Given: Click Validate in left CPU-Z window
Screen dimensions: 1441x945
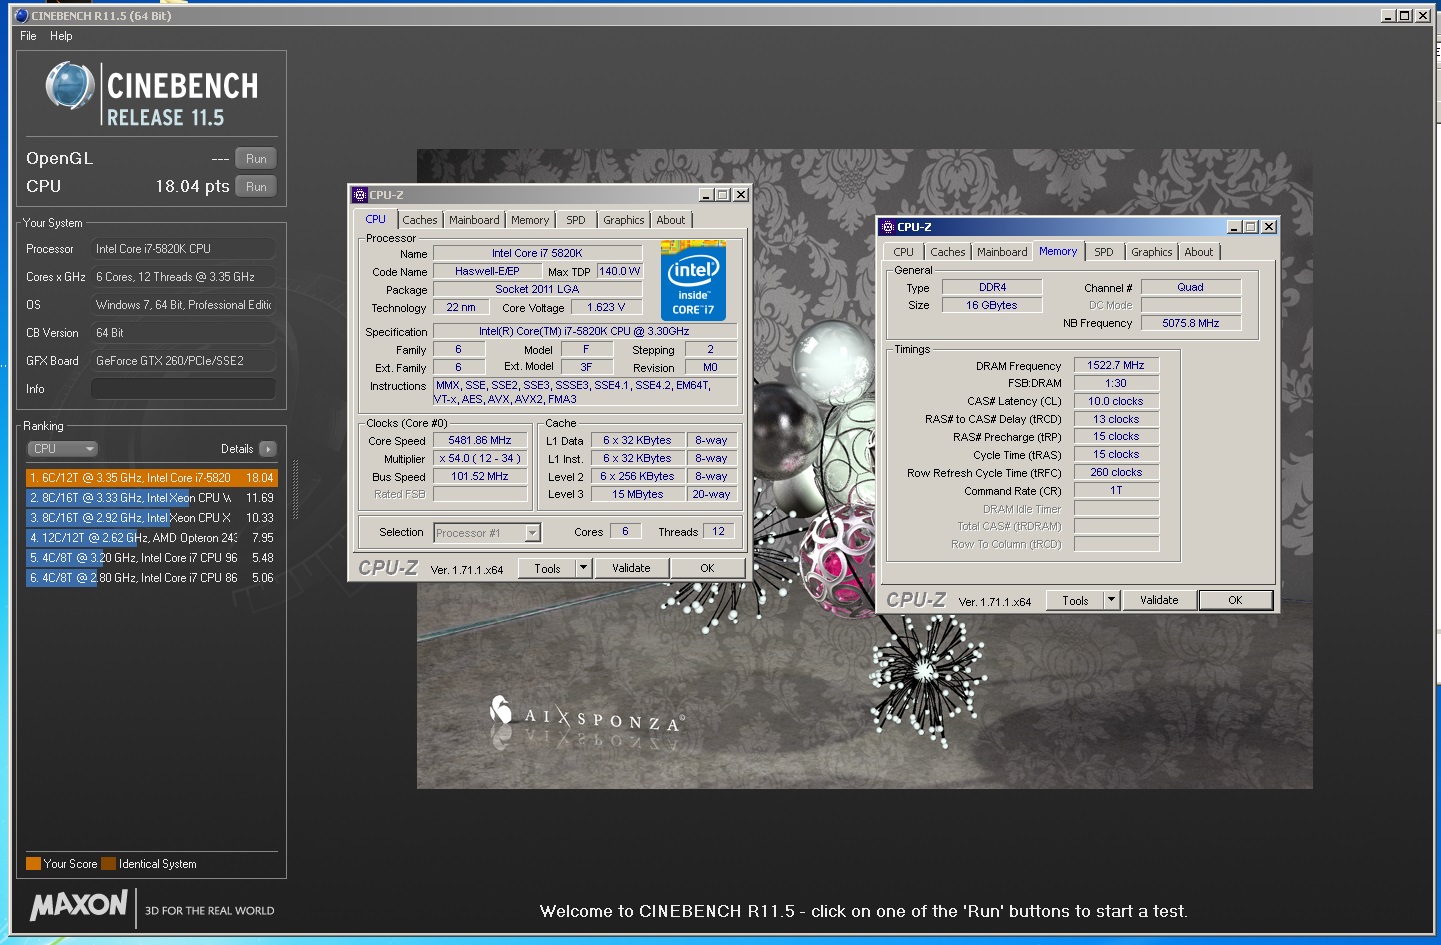Looking at the screenshot, I should point(631,569).
